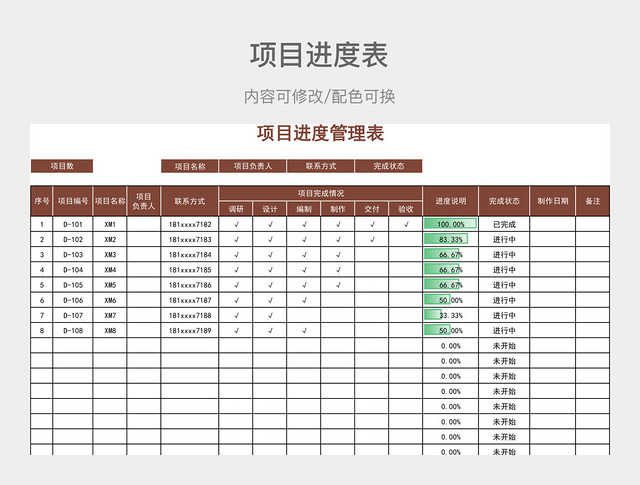Click the 备注 column header

[593, 201]
